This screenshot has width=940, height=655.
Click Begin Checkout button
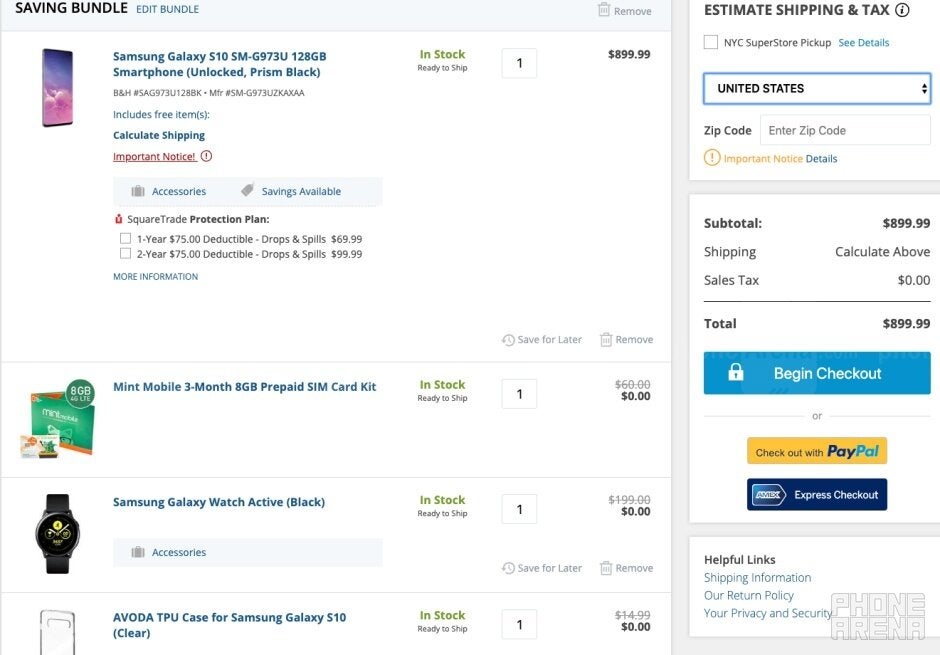point(817,373)
